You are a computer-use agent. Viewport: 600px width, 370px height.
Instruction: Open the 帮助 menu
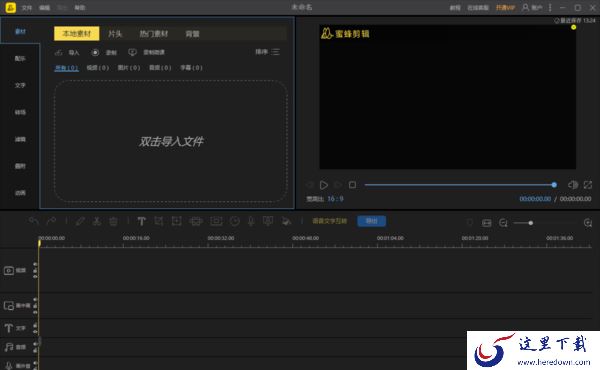point(80,8)
